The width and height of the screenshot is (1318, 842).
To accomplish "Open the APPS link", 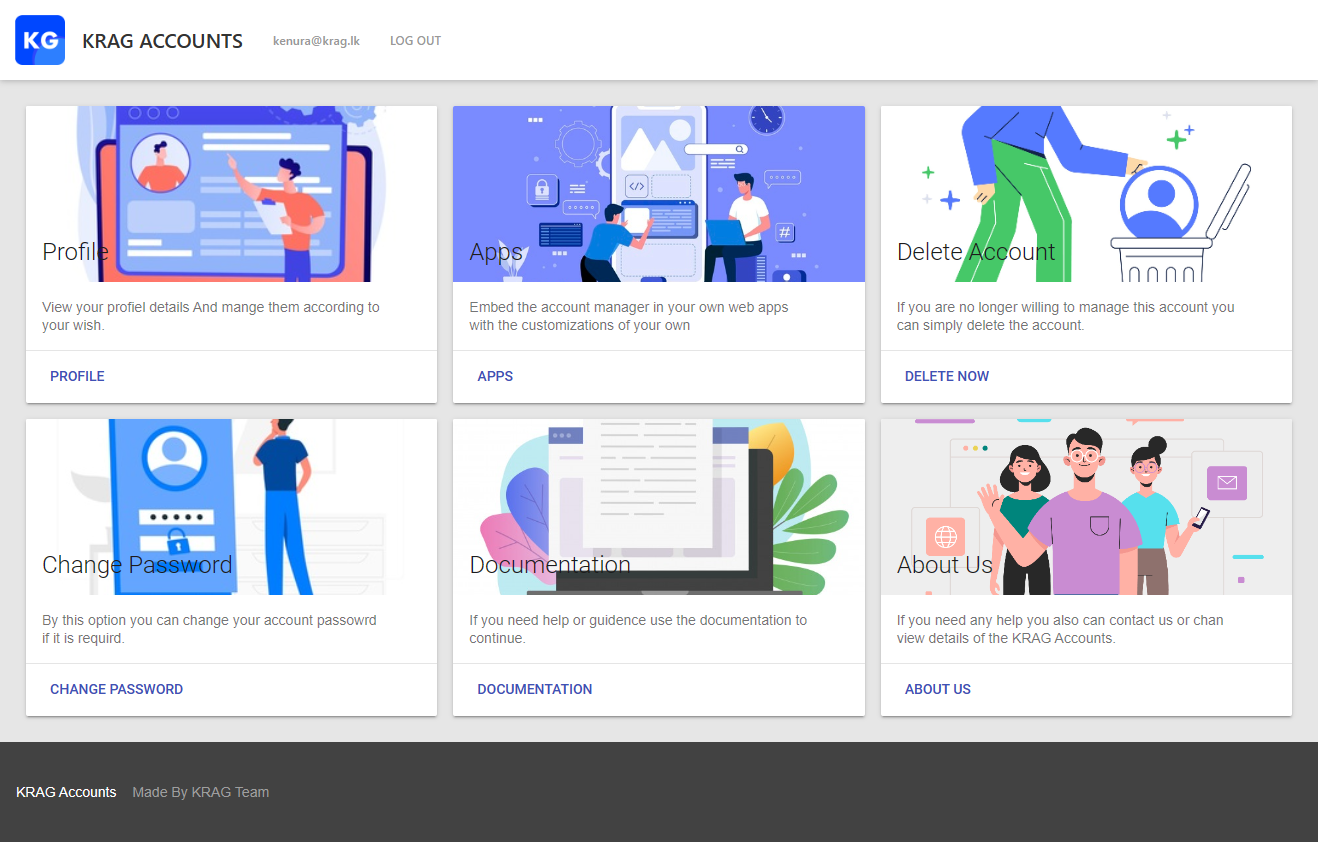I will coord(495,376).
